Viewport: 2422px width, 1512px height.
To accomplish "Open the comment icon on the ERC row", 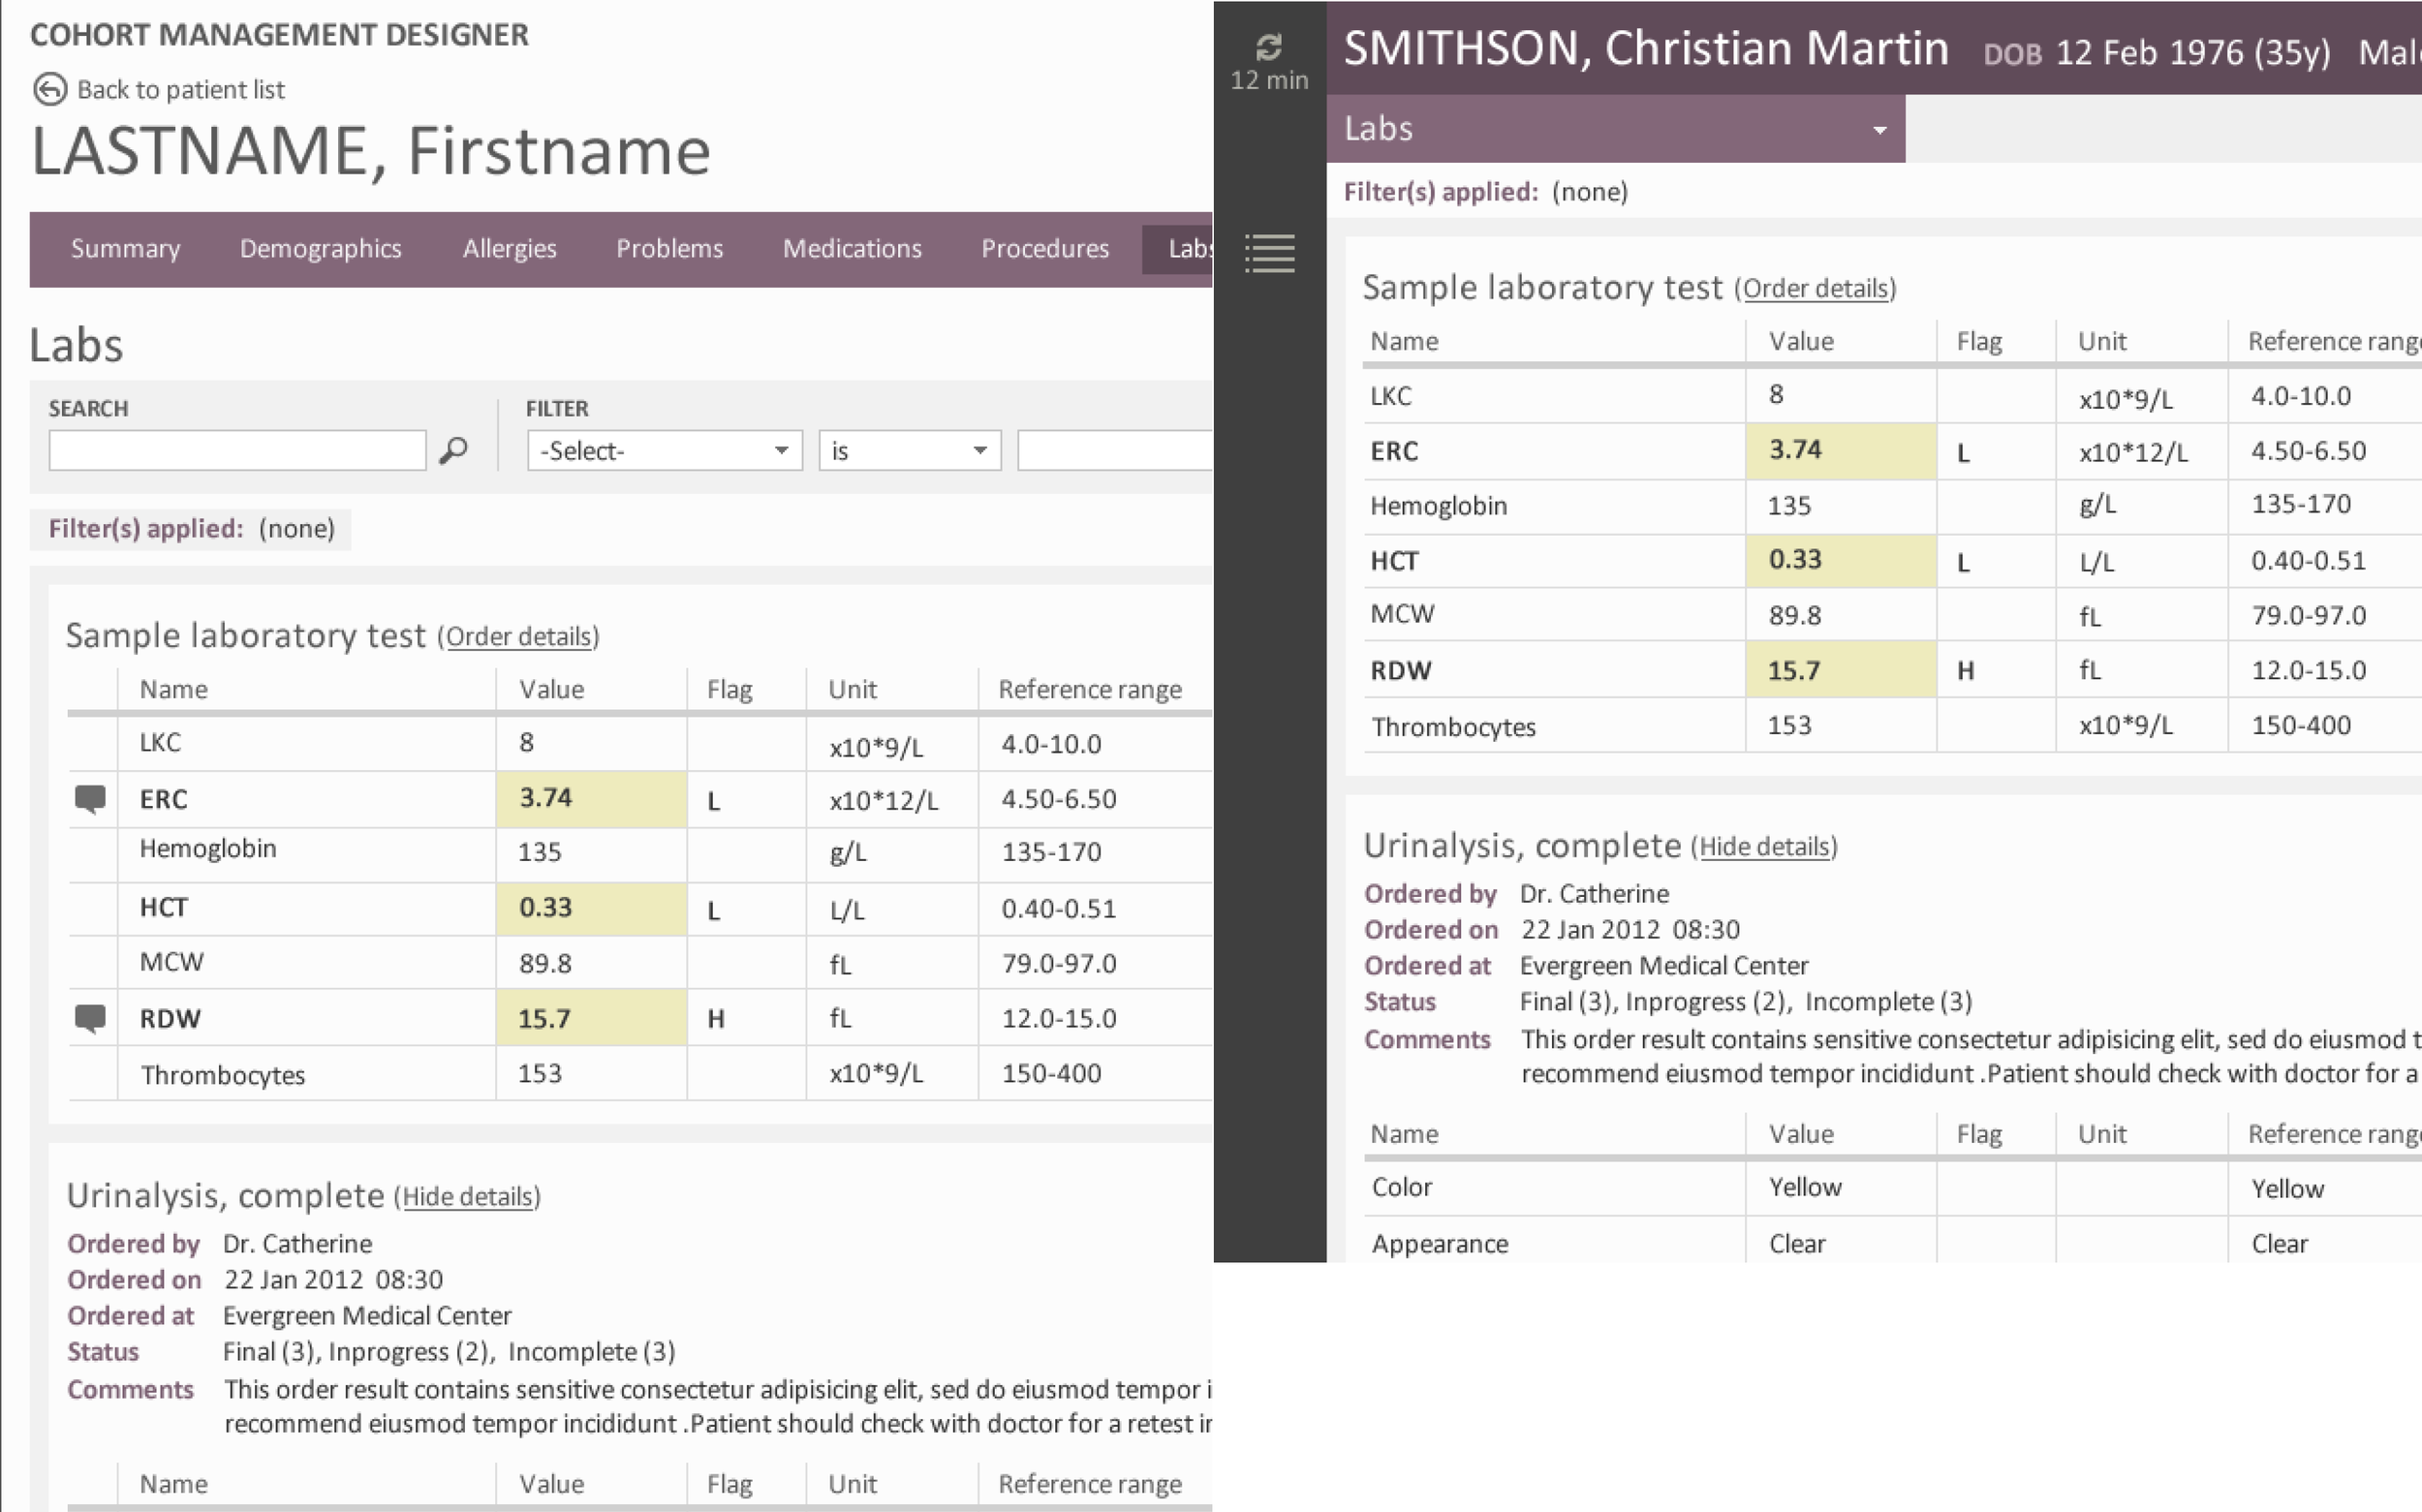I will pyautogui.click(x=90, y=799).
